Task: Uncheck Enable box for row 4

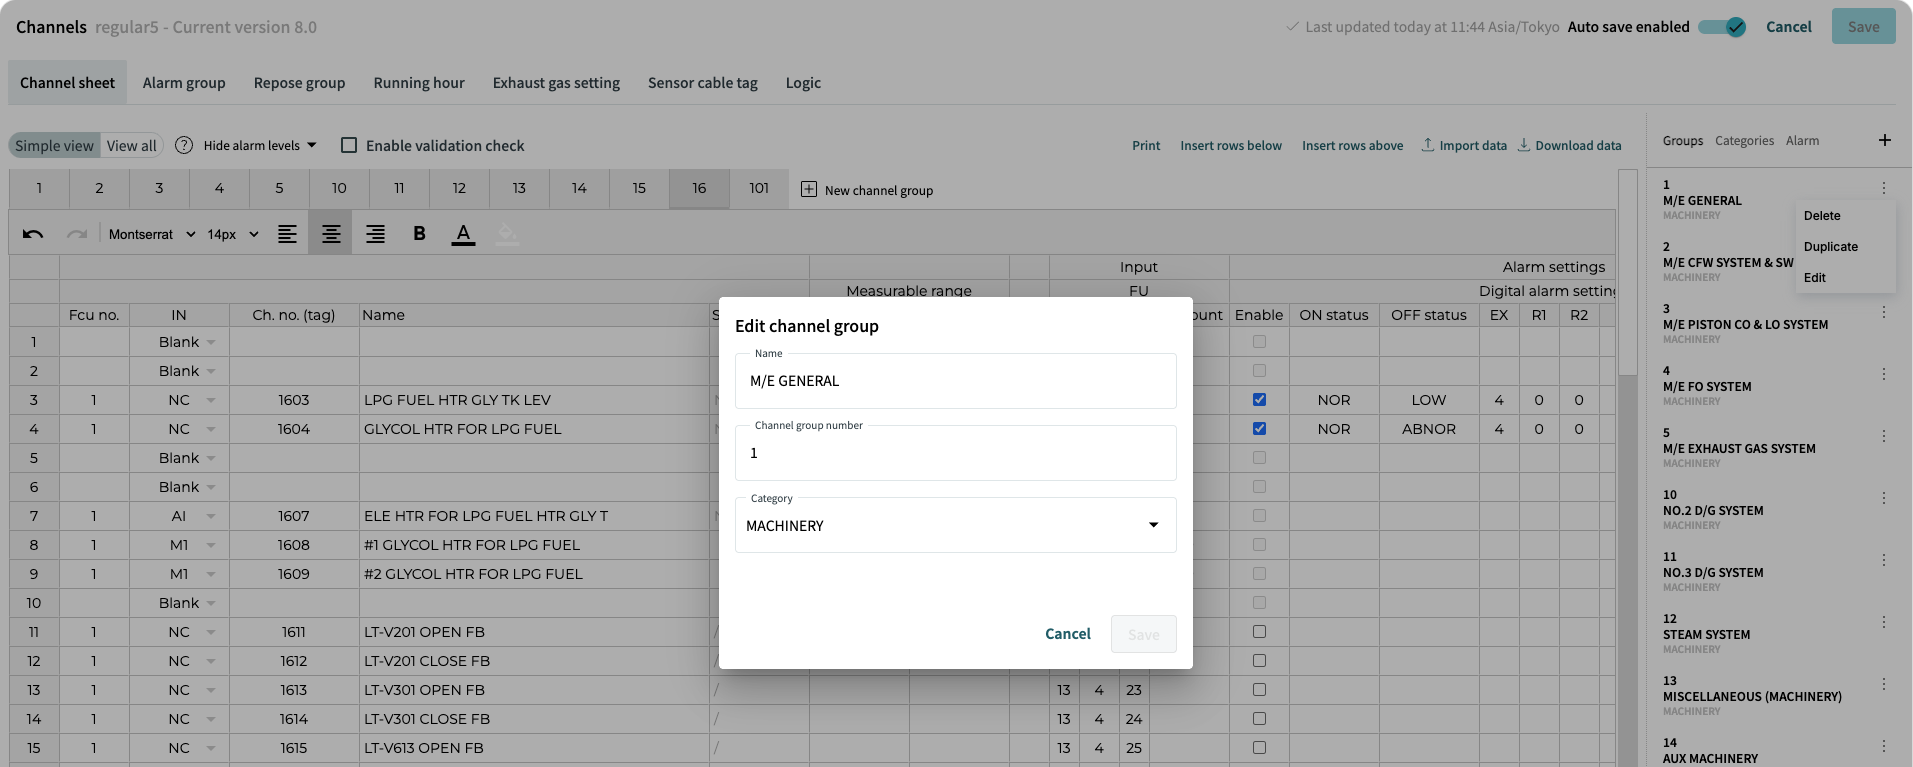Action: (1259, 429)
